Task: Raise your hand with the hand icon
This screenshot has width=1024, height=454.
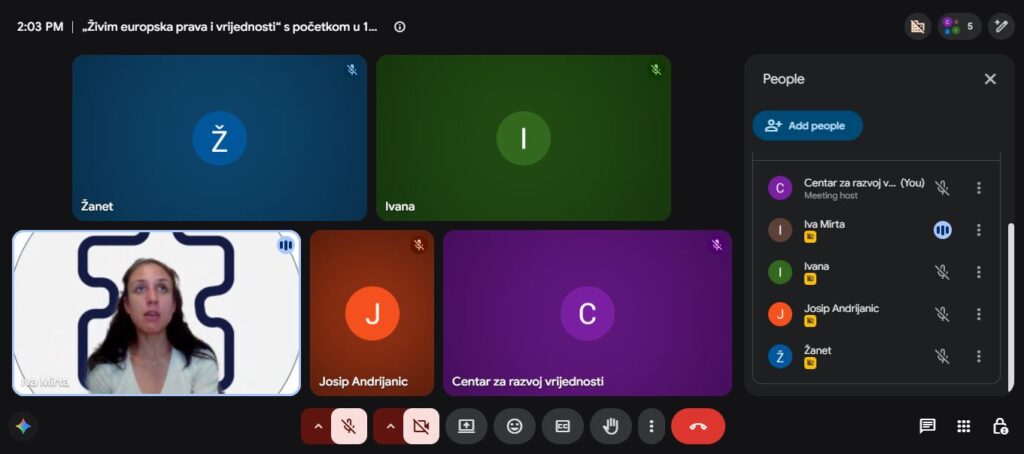Action: click(x=611, y=427)
